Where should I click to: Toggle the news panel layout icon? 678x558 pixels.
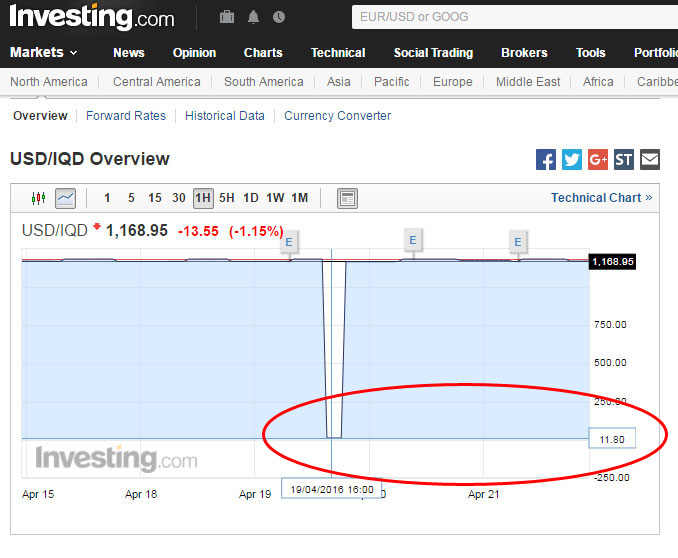coord(347,198)
